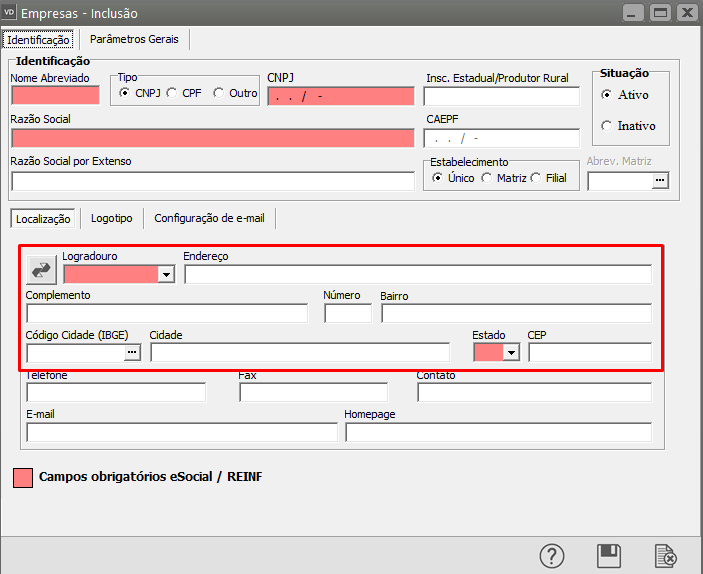Open the Código Cidade (IBGE) lookup button

point(132,352)
